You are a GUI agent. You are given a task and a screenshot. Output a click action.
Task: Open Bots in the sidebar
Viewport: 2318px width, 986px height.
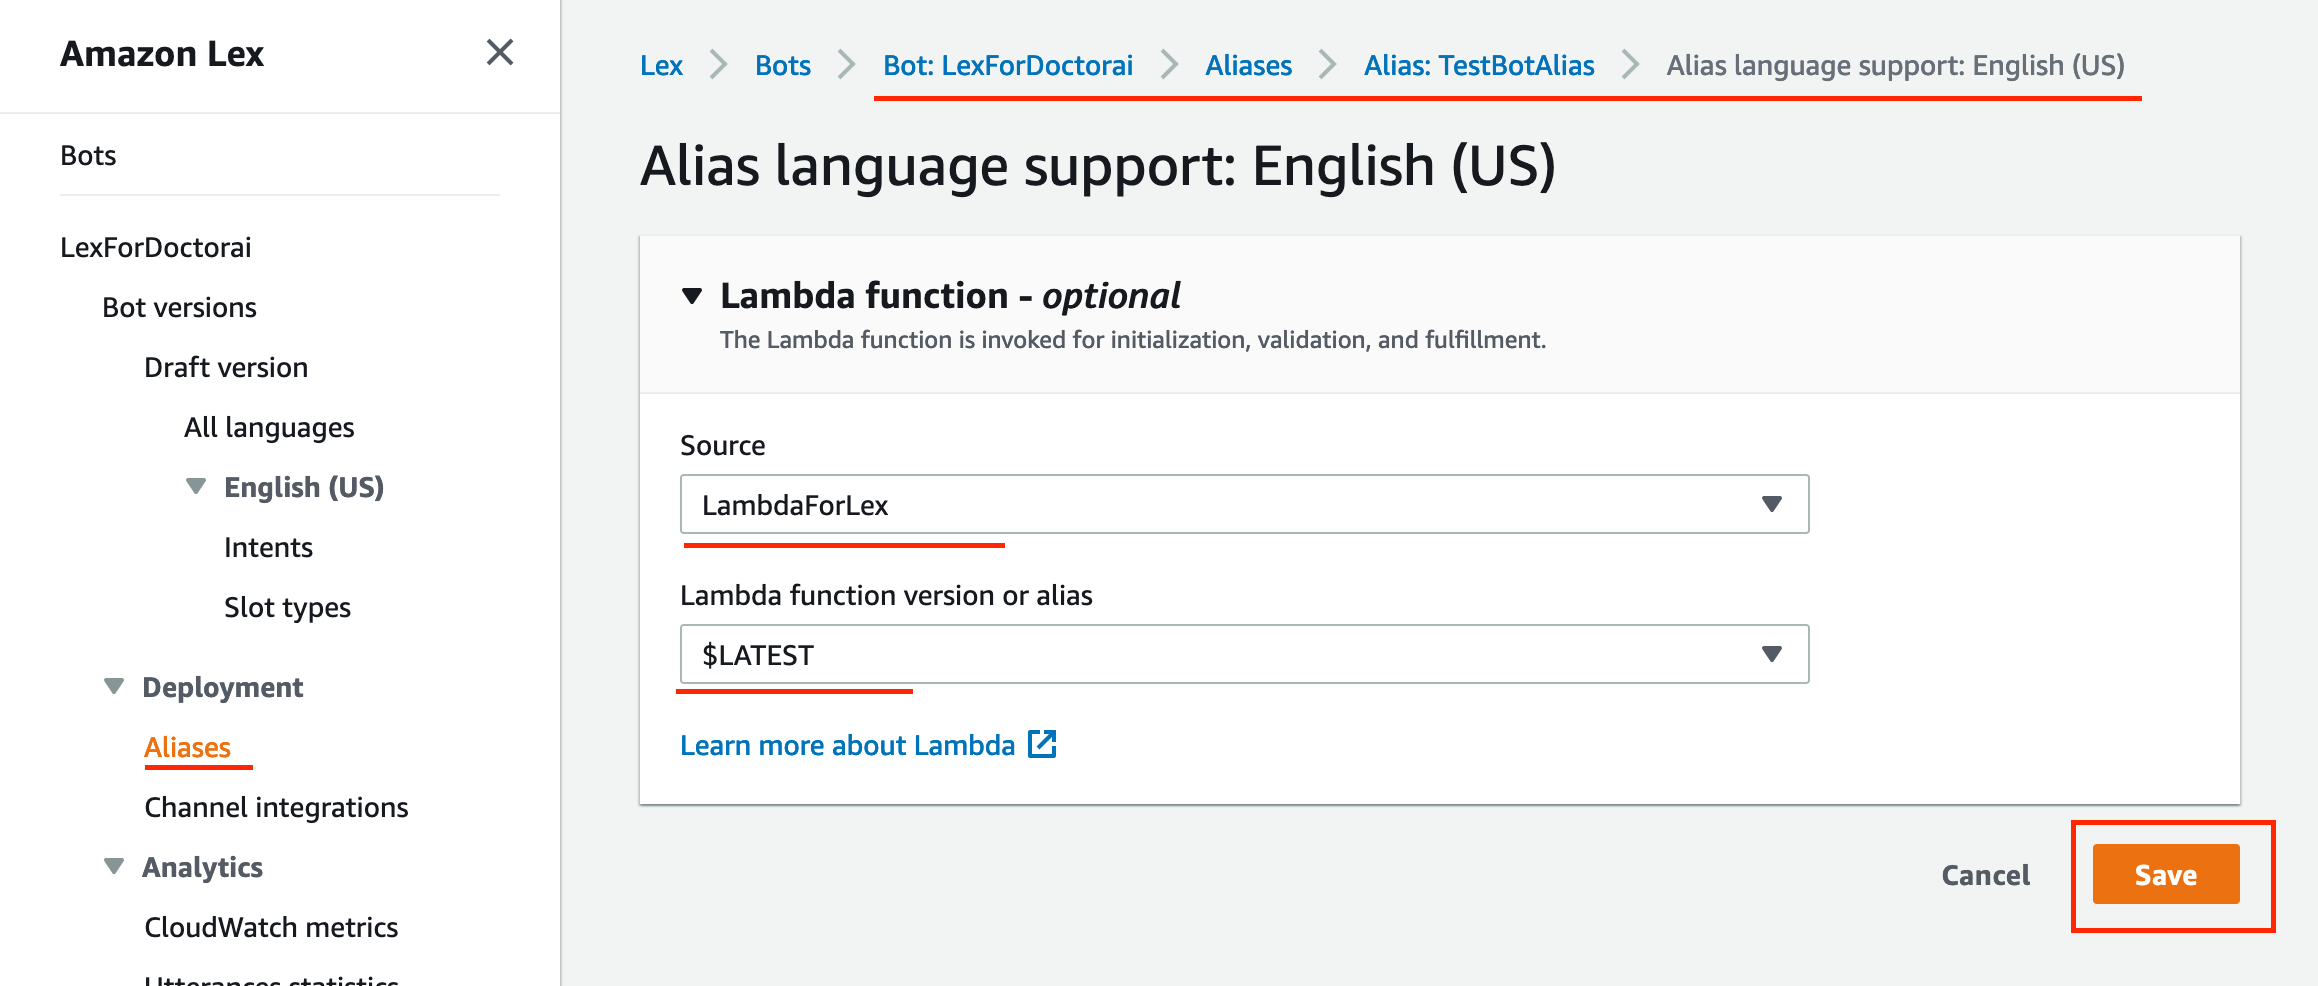point(88,156)
